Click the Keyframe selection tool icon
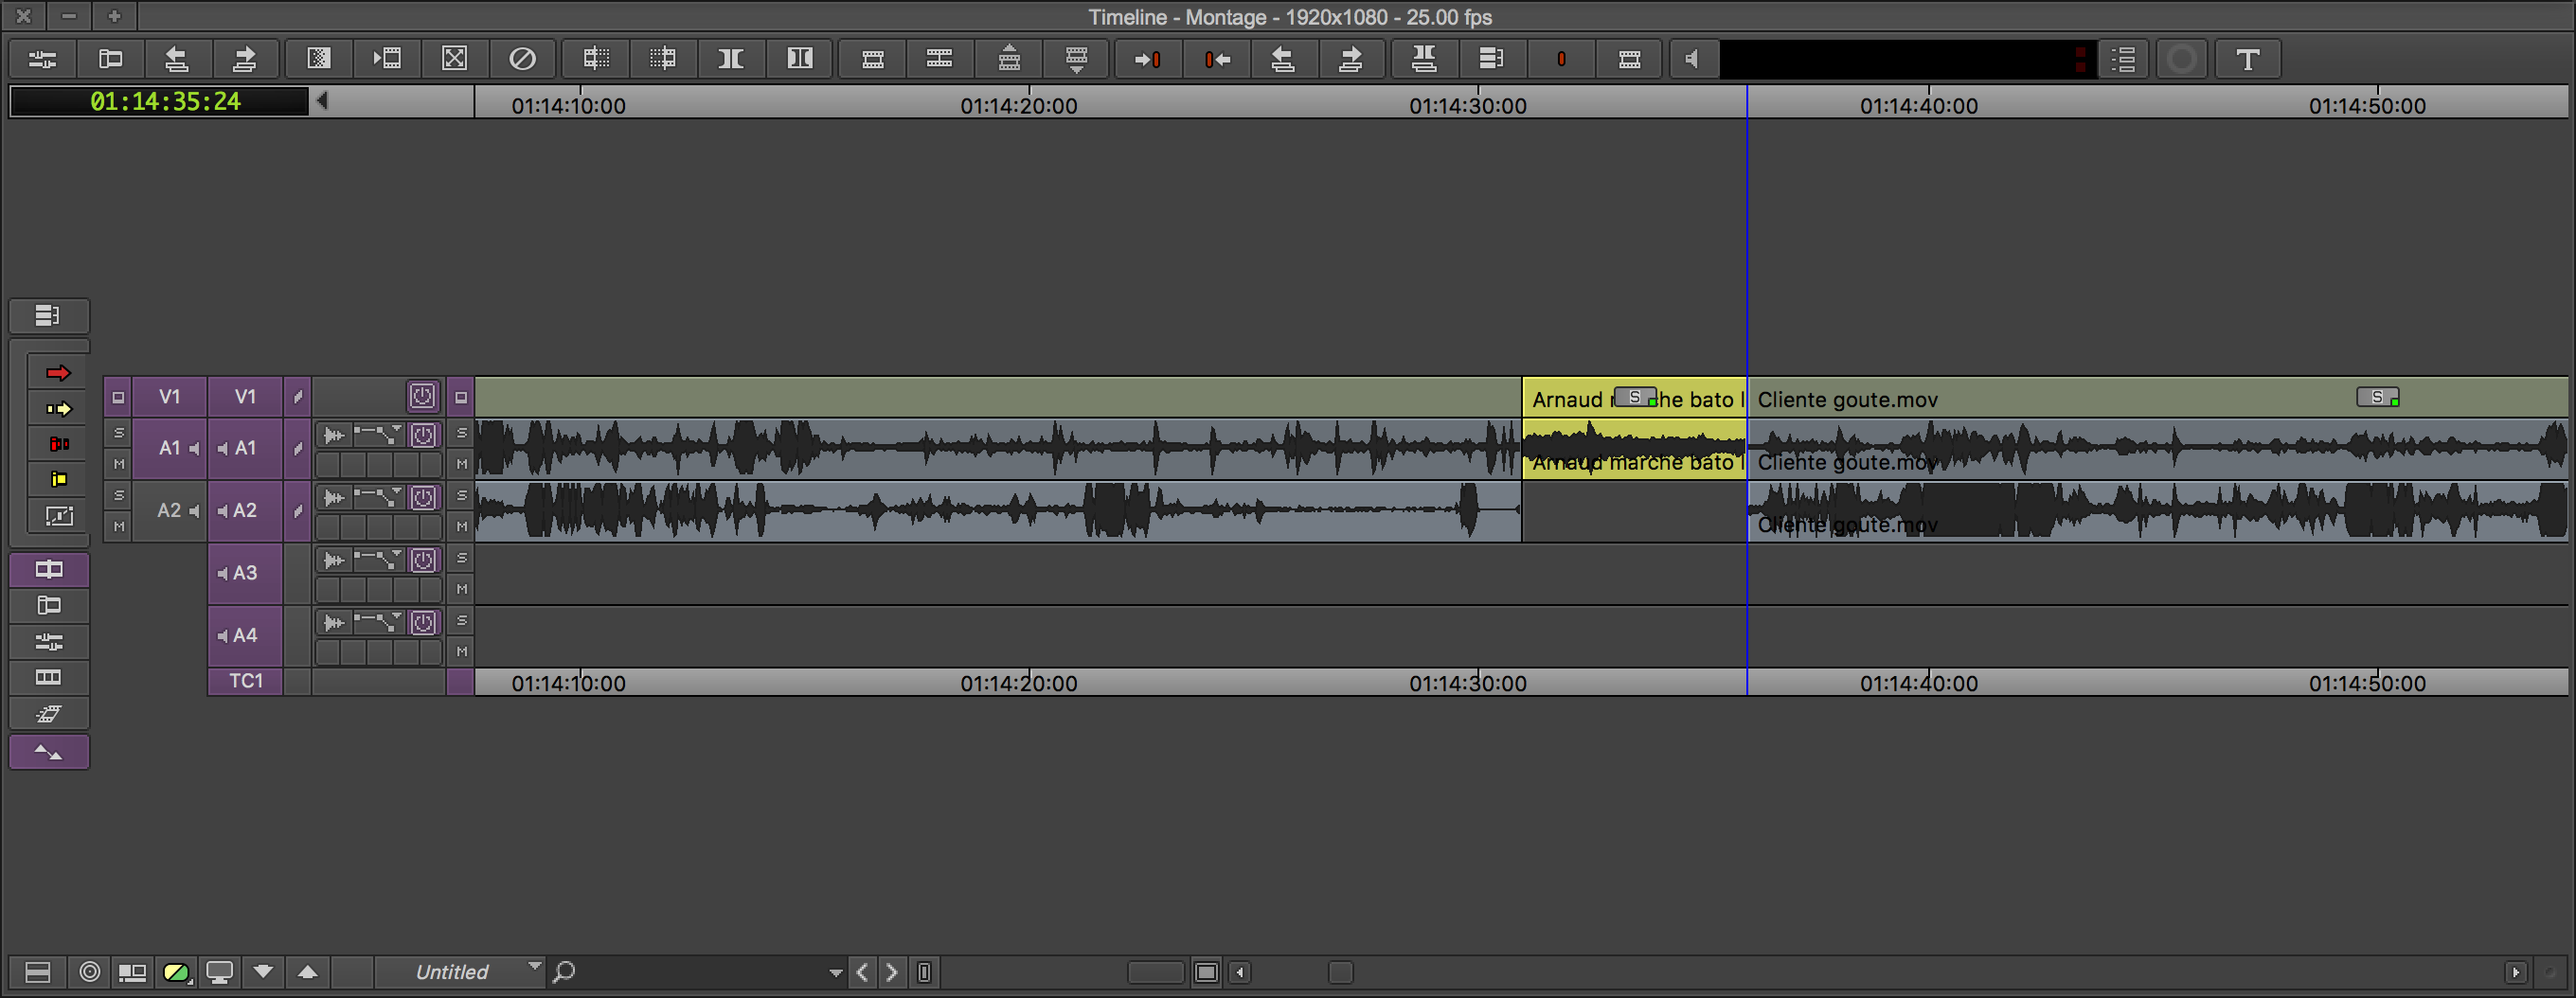The width and height of the screenshot is (2576, 998). pos(58,516)
